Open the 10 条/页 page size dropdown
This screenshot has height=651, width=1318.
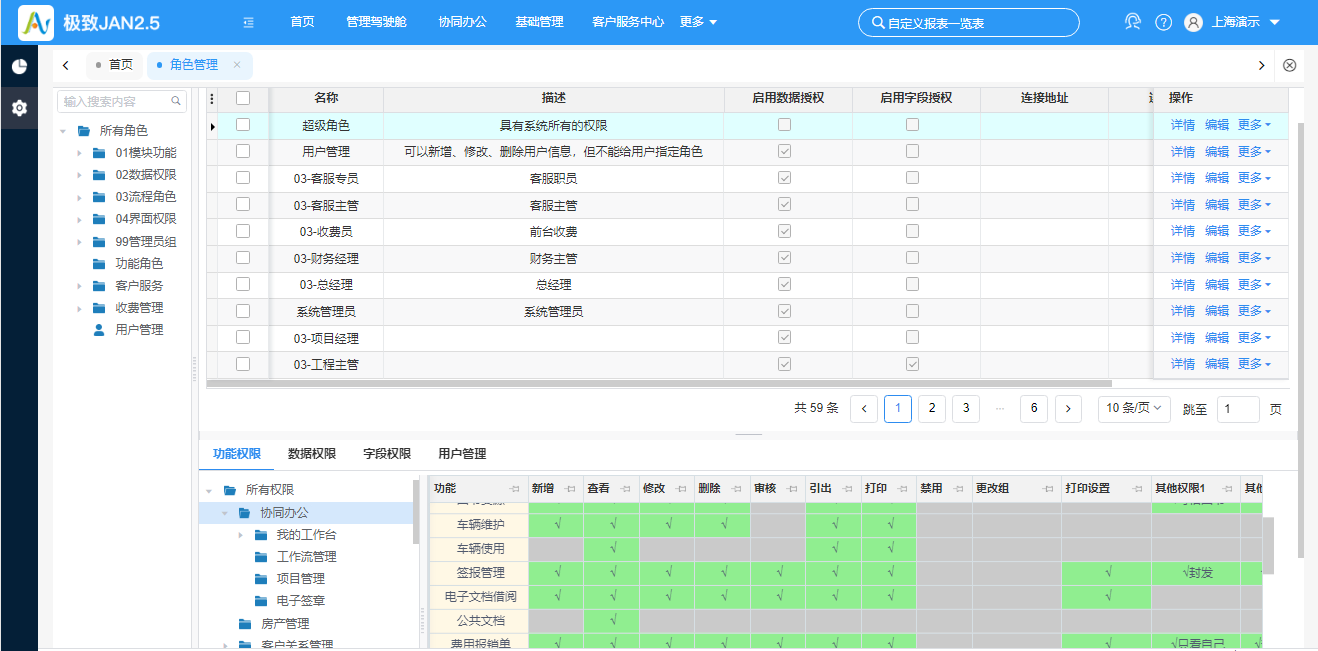[1134, 408]
